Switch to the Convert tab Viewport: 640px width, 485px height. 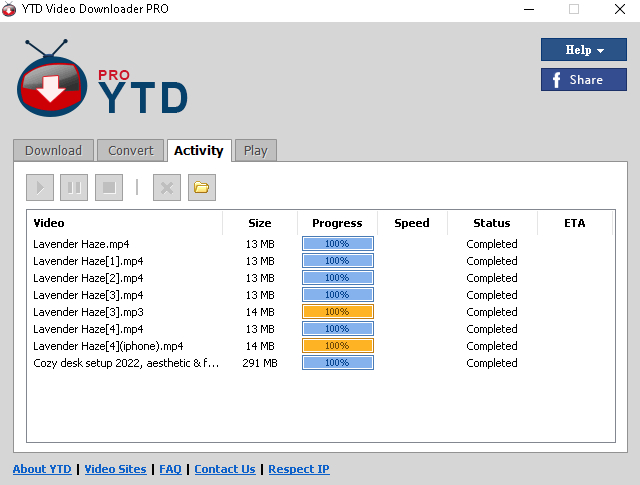click(x=131, y=151)
